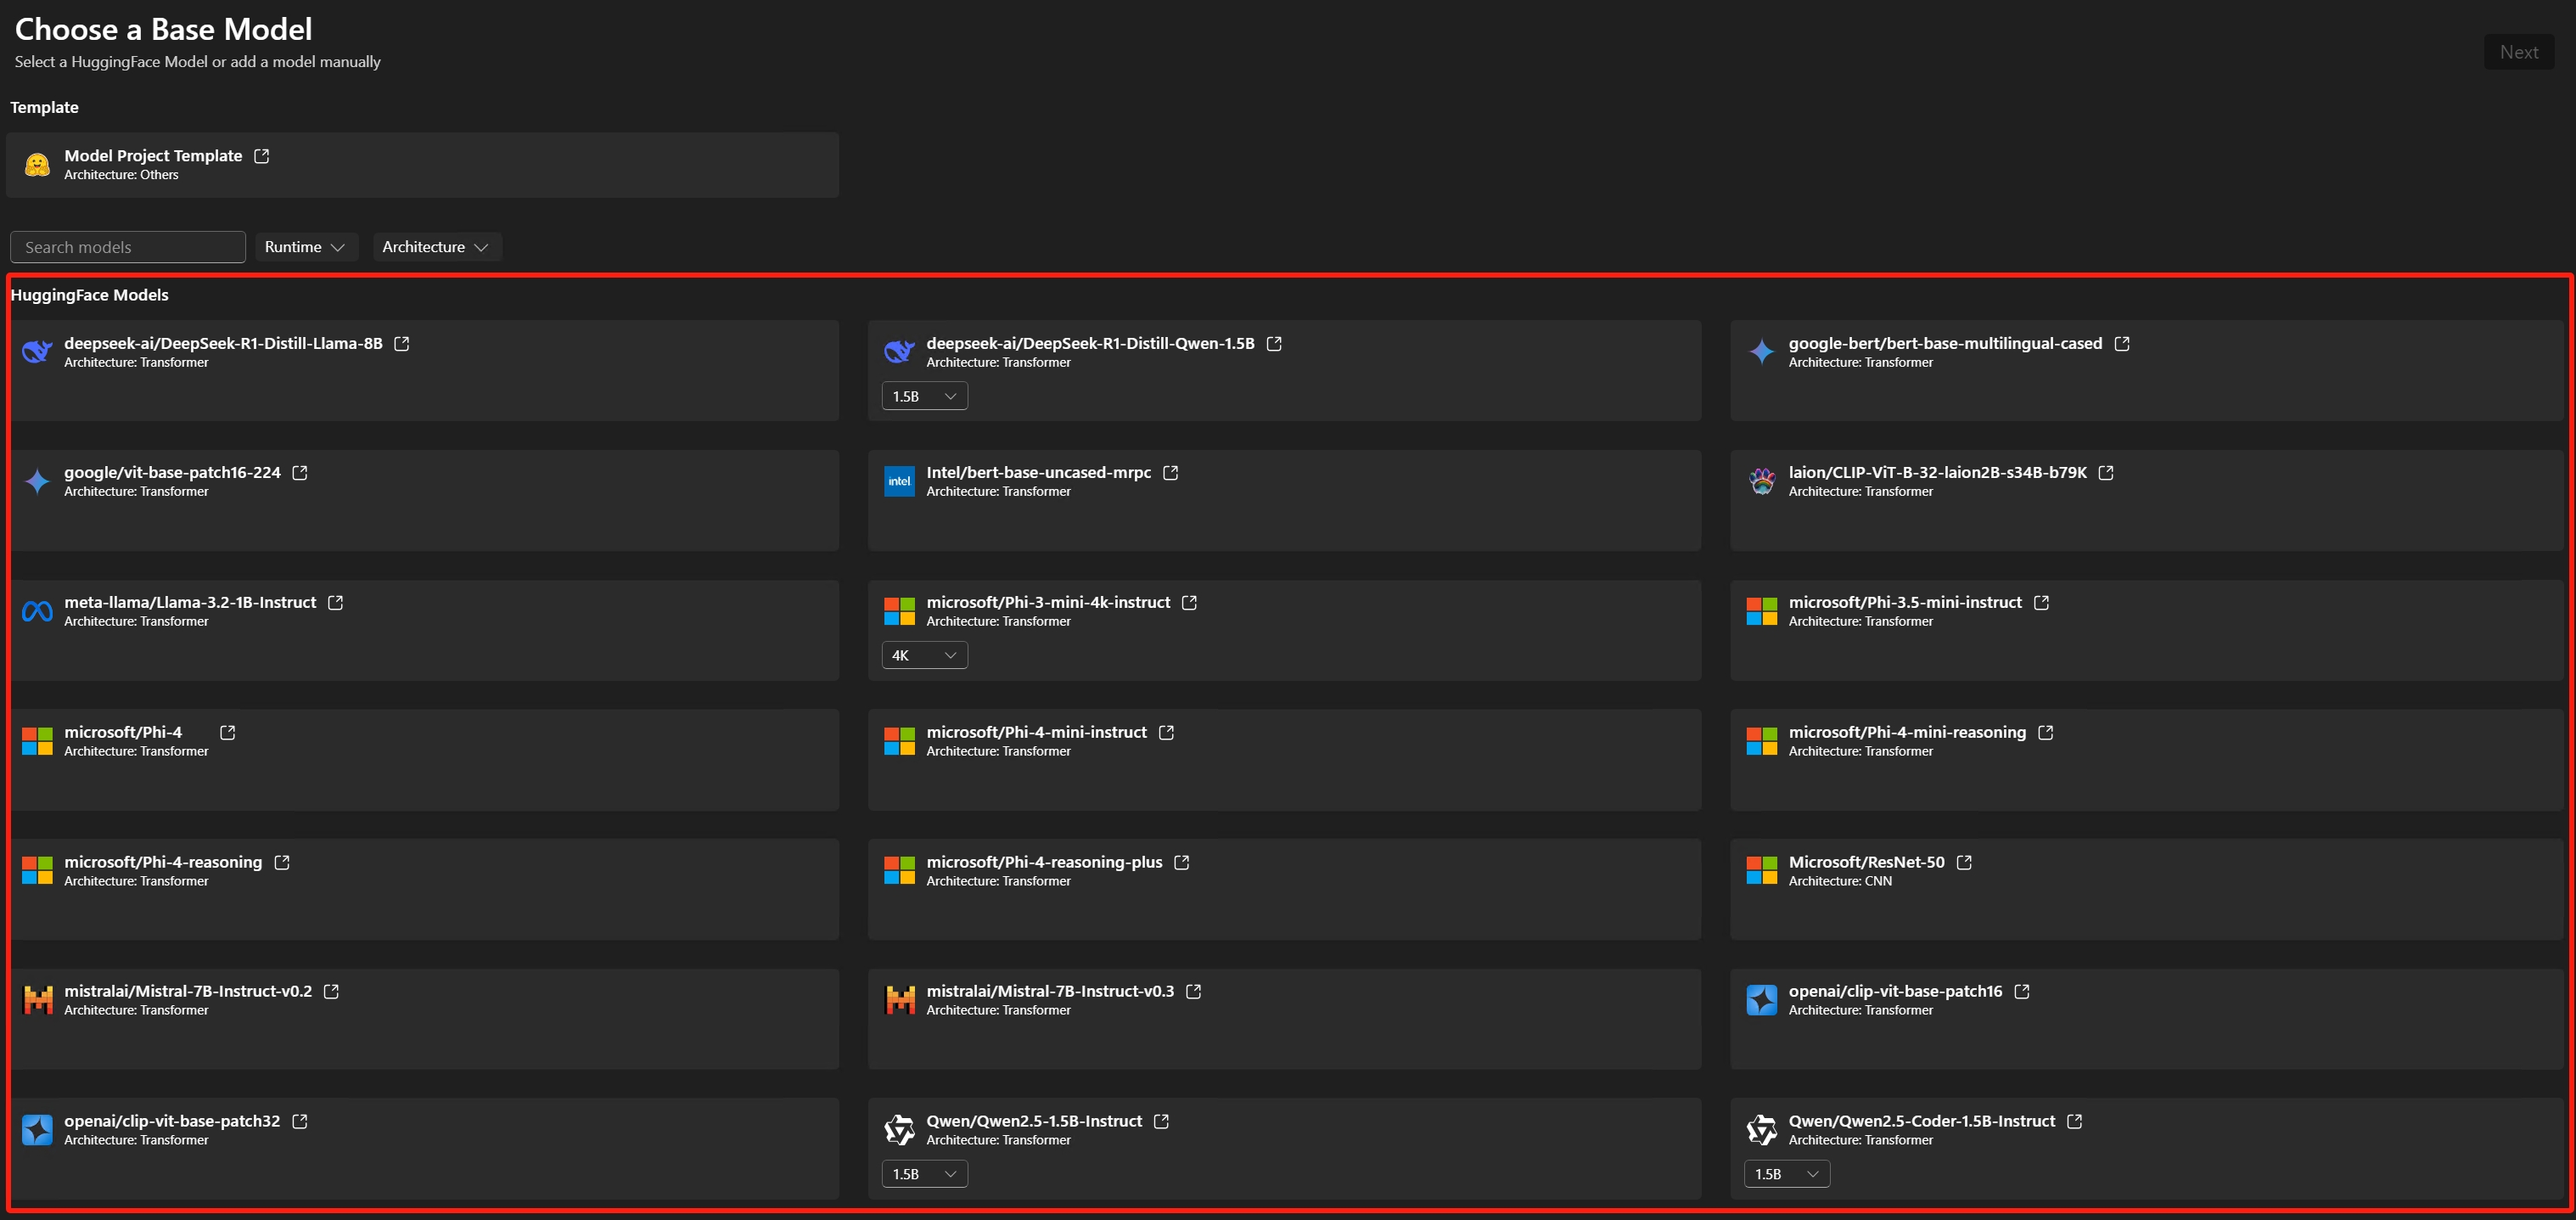Viewport: 2576px width, 1220px height.
Task: Click the Search models input field
Action: coord(127,246)
